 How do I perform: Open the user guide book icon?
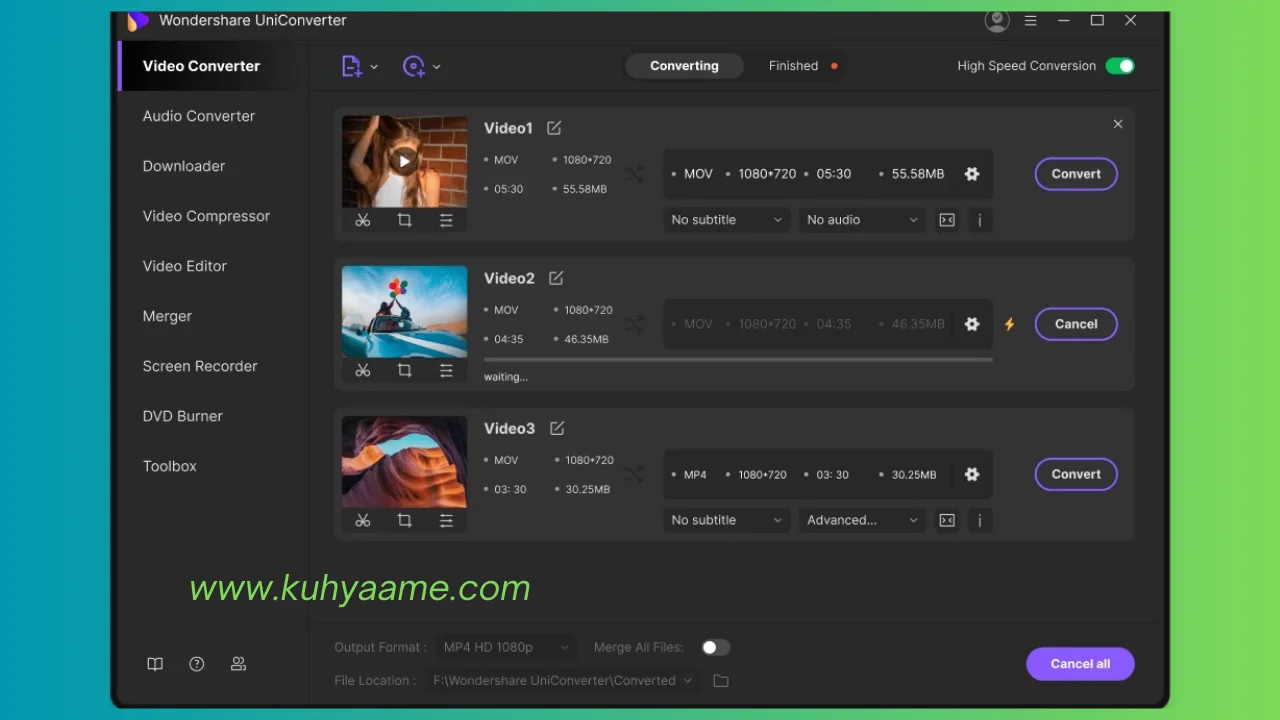[155, 664]
